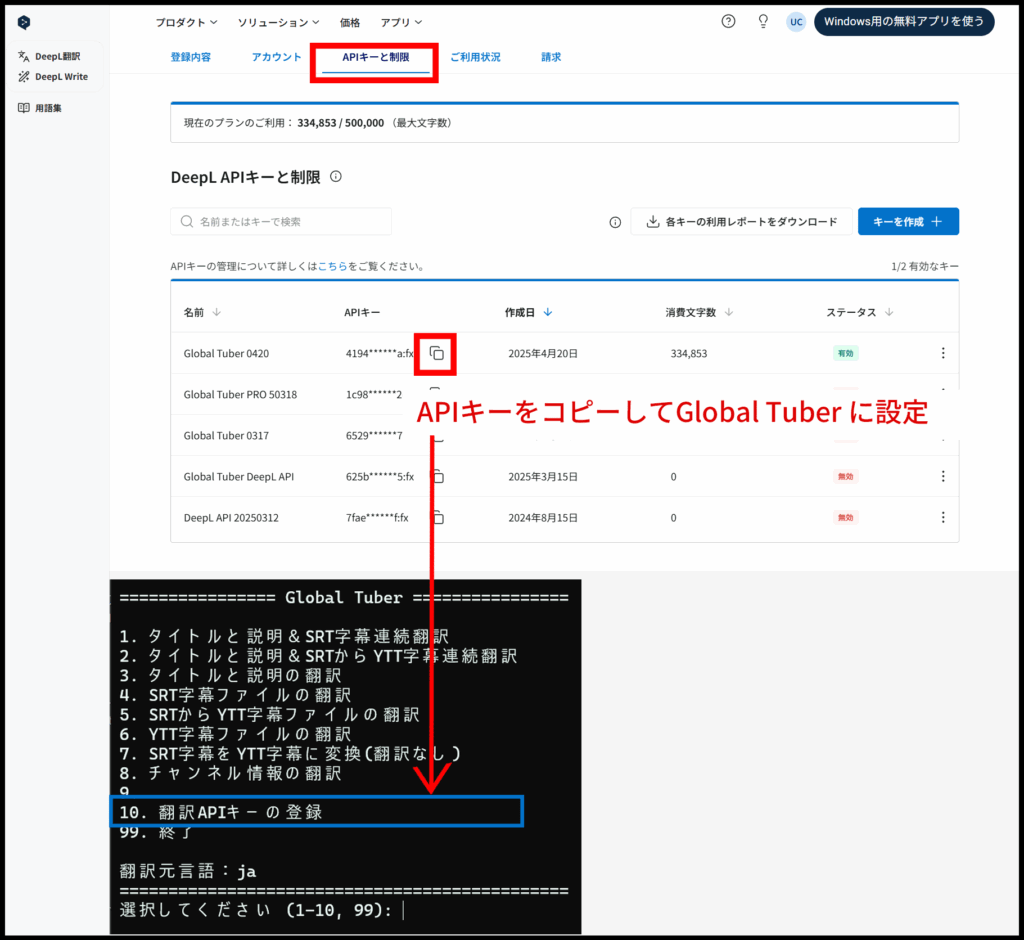Viewport: 1024px width, 940px height.
Task: Click terminal line 8. チャンネル情報の翻訳
Action: click(230, 773)
